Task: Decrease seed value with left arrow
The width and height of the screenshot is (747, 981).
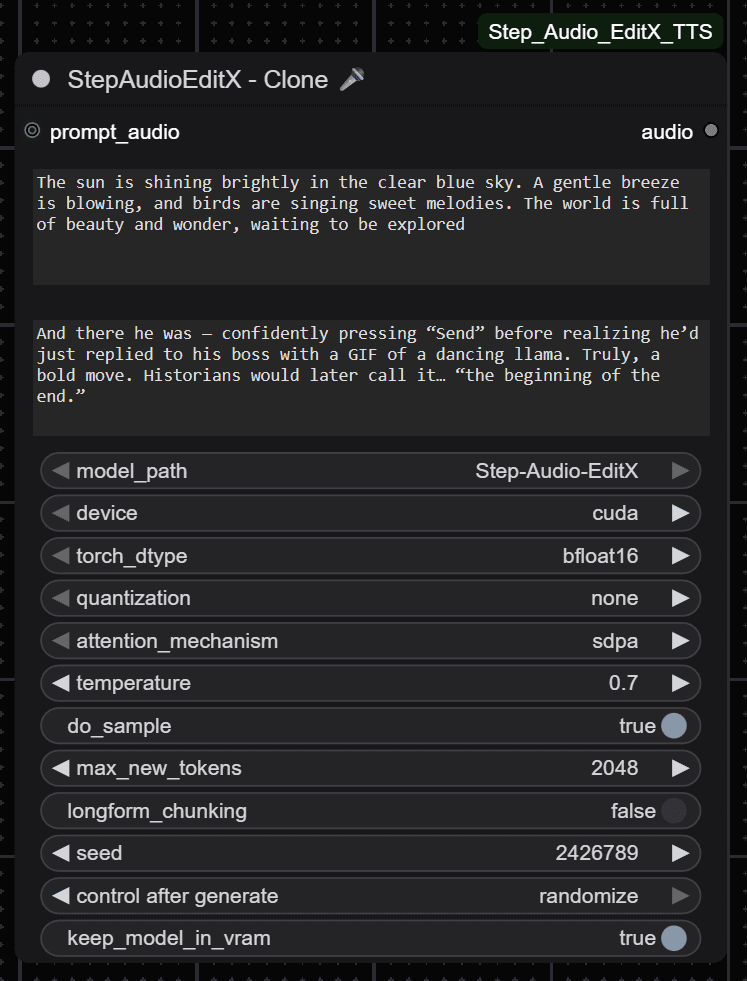Action: coord(61,853)
